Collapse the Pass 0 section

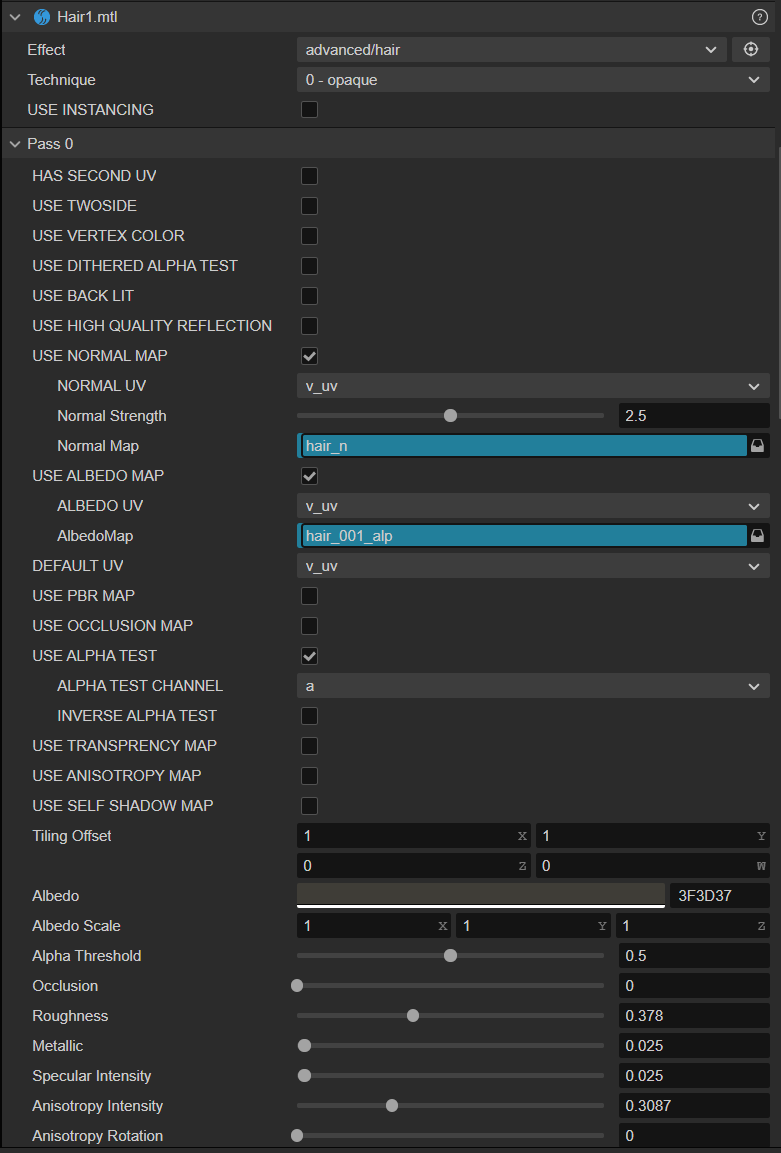(x=14, y=145)
